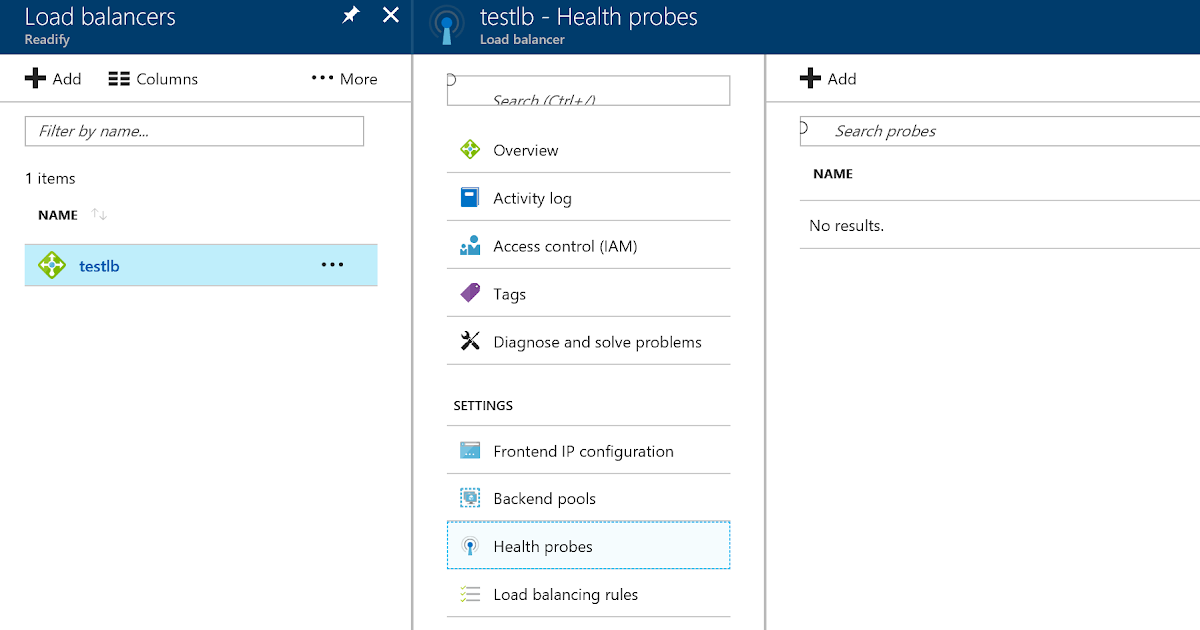This screenshot has height=630, width=1200.
Task: Click the Access control people icon
Action: tap(470, 246)
